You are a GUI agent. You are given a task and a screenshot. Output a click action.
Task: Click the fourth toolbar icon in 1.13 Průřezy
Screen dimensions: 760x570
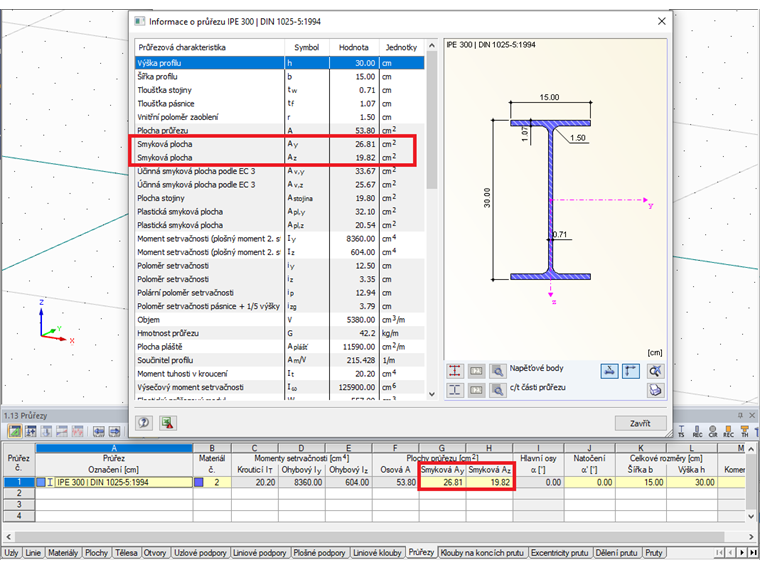tap(62, 431)
